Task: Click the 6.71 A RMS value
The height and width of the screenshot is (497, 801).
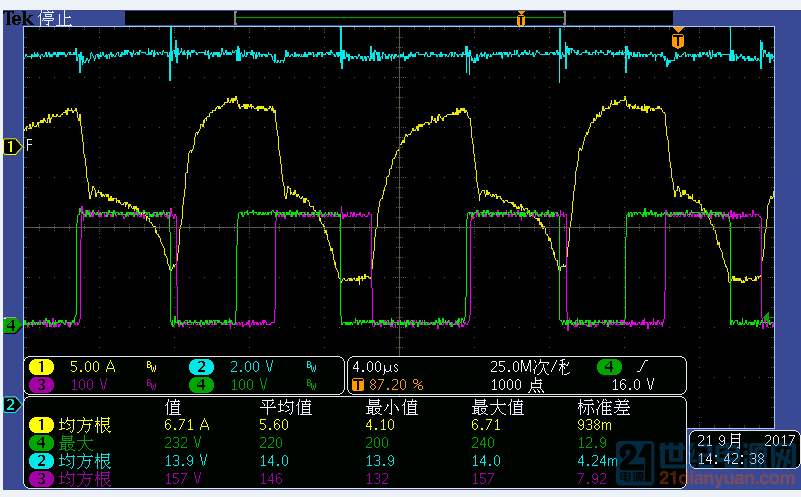Action: click(186, 425)
